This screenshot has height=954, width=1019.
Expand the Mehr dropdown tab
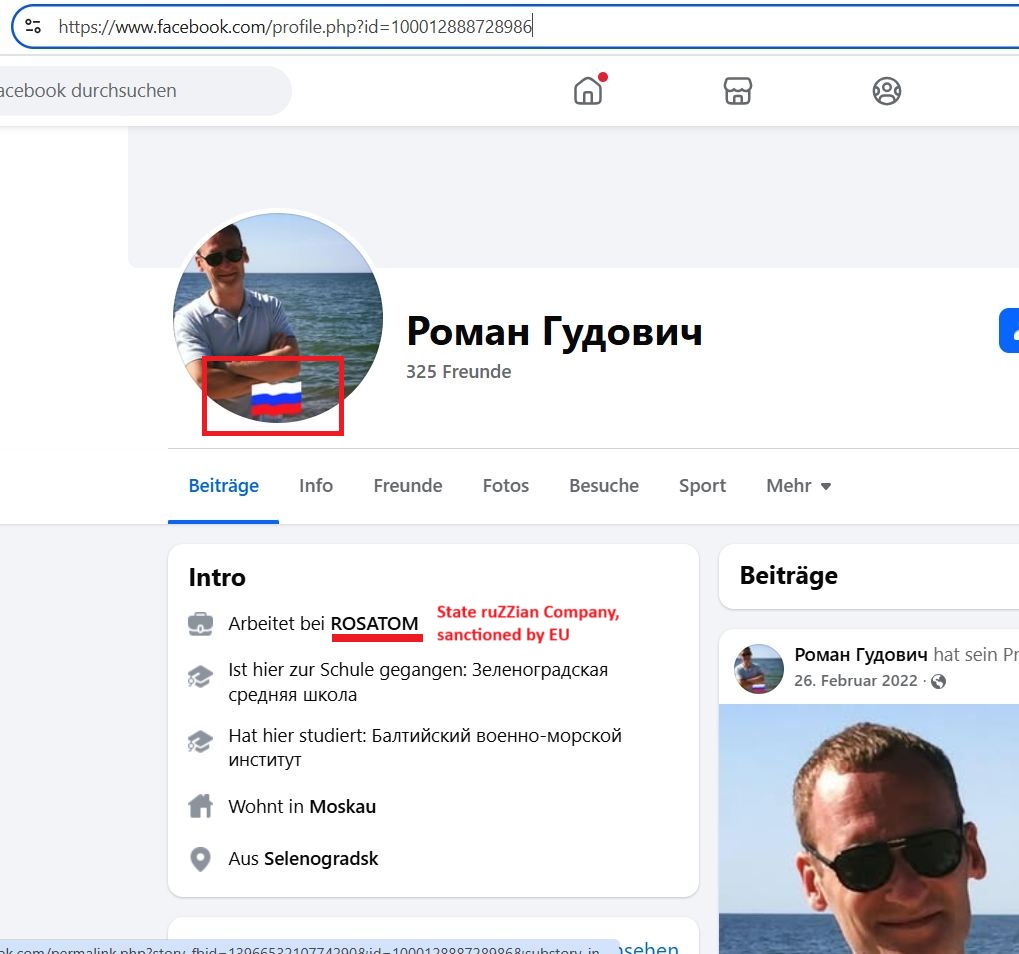pyautogui.click(x=798, y=486)
